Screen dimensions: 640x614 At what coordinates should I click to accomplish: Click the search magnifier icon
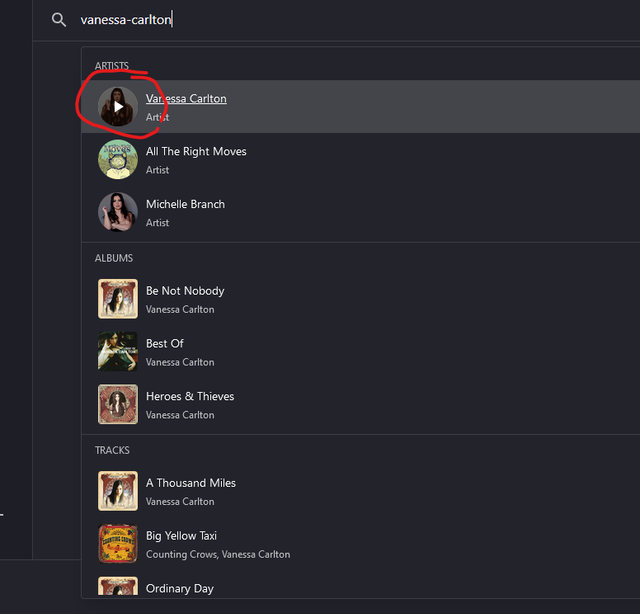point(59,20)
